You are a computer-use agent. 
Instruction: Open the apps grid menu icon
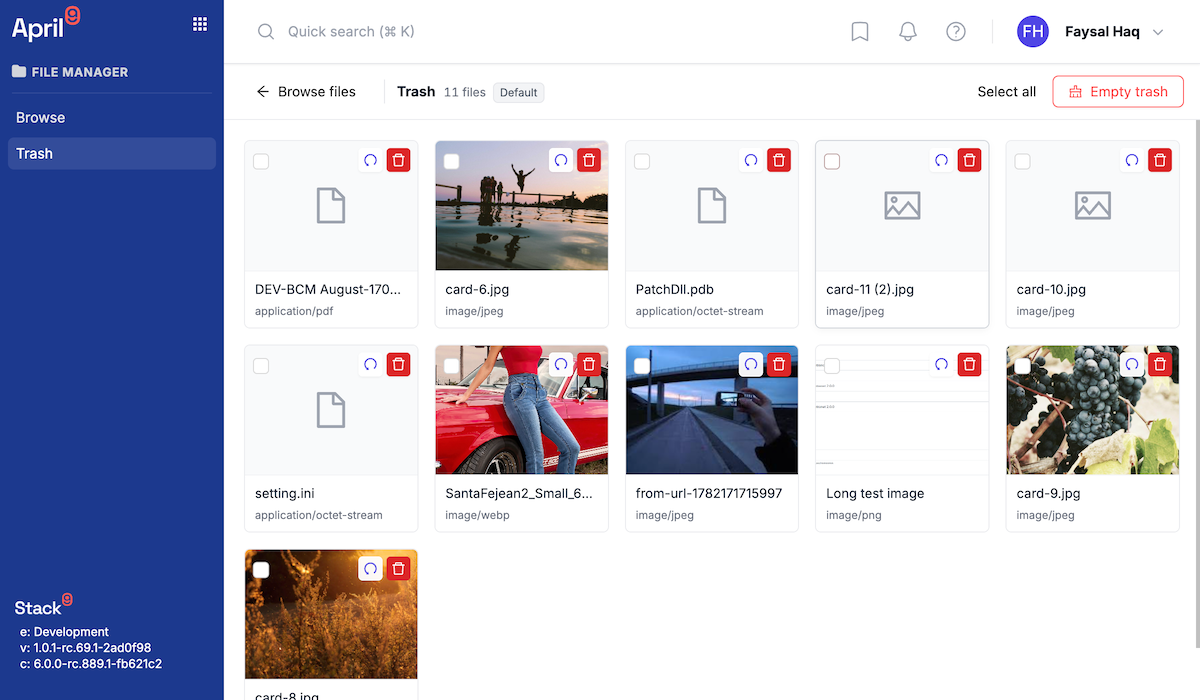click(x=200, y=24)
